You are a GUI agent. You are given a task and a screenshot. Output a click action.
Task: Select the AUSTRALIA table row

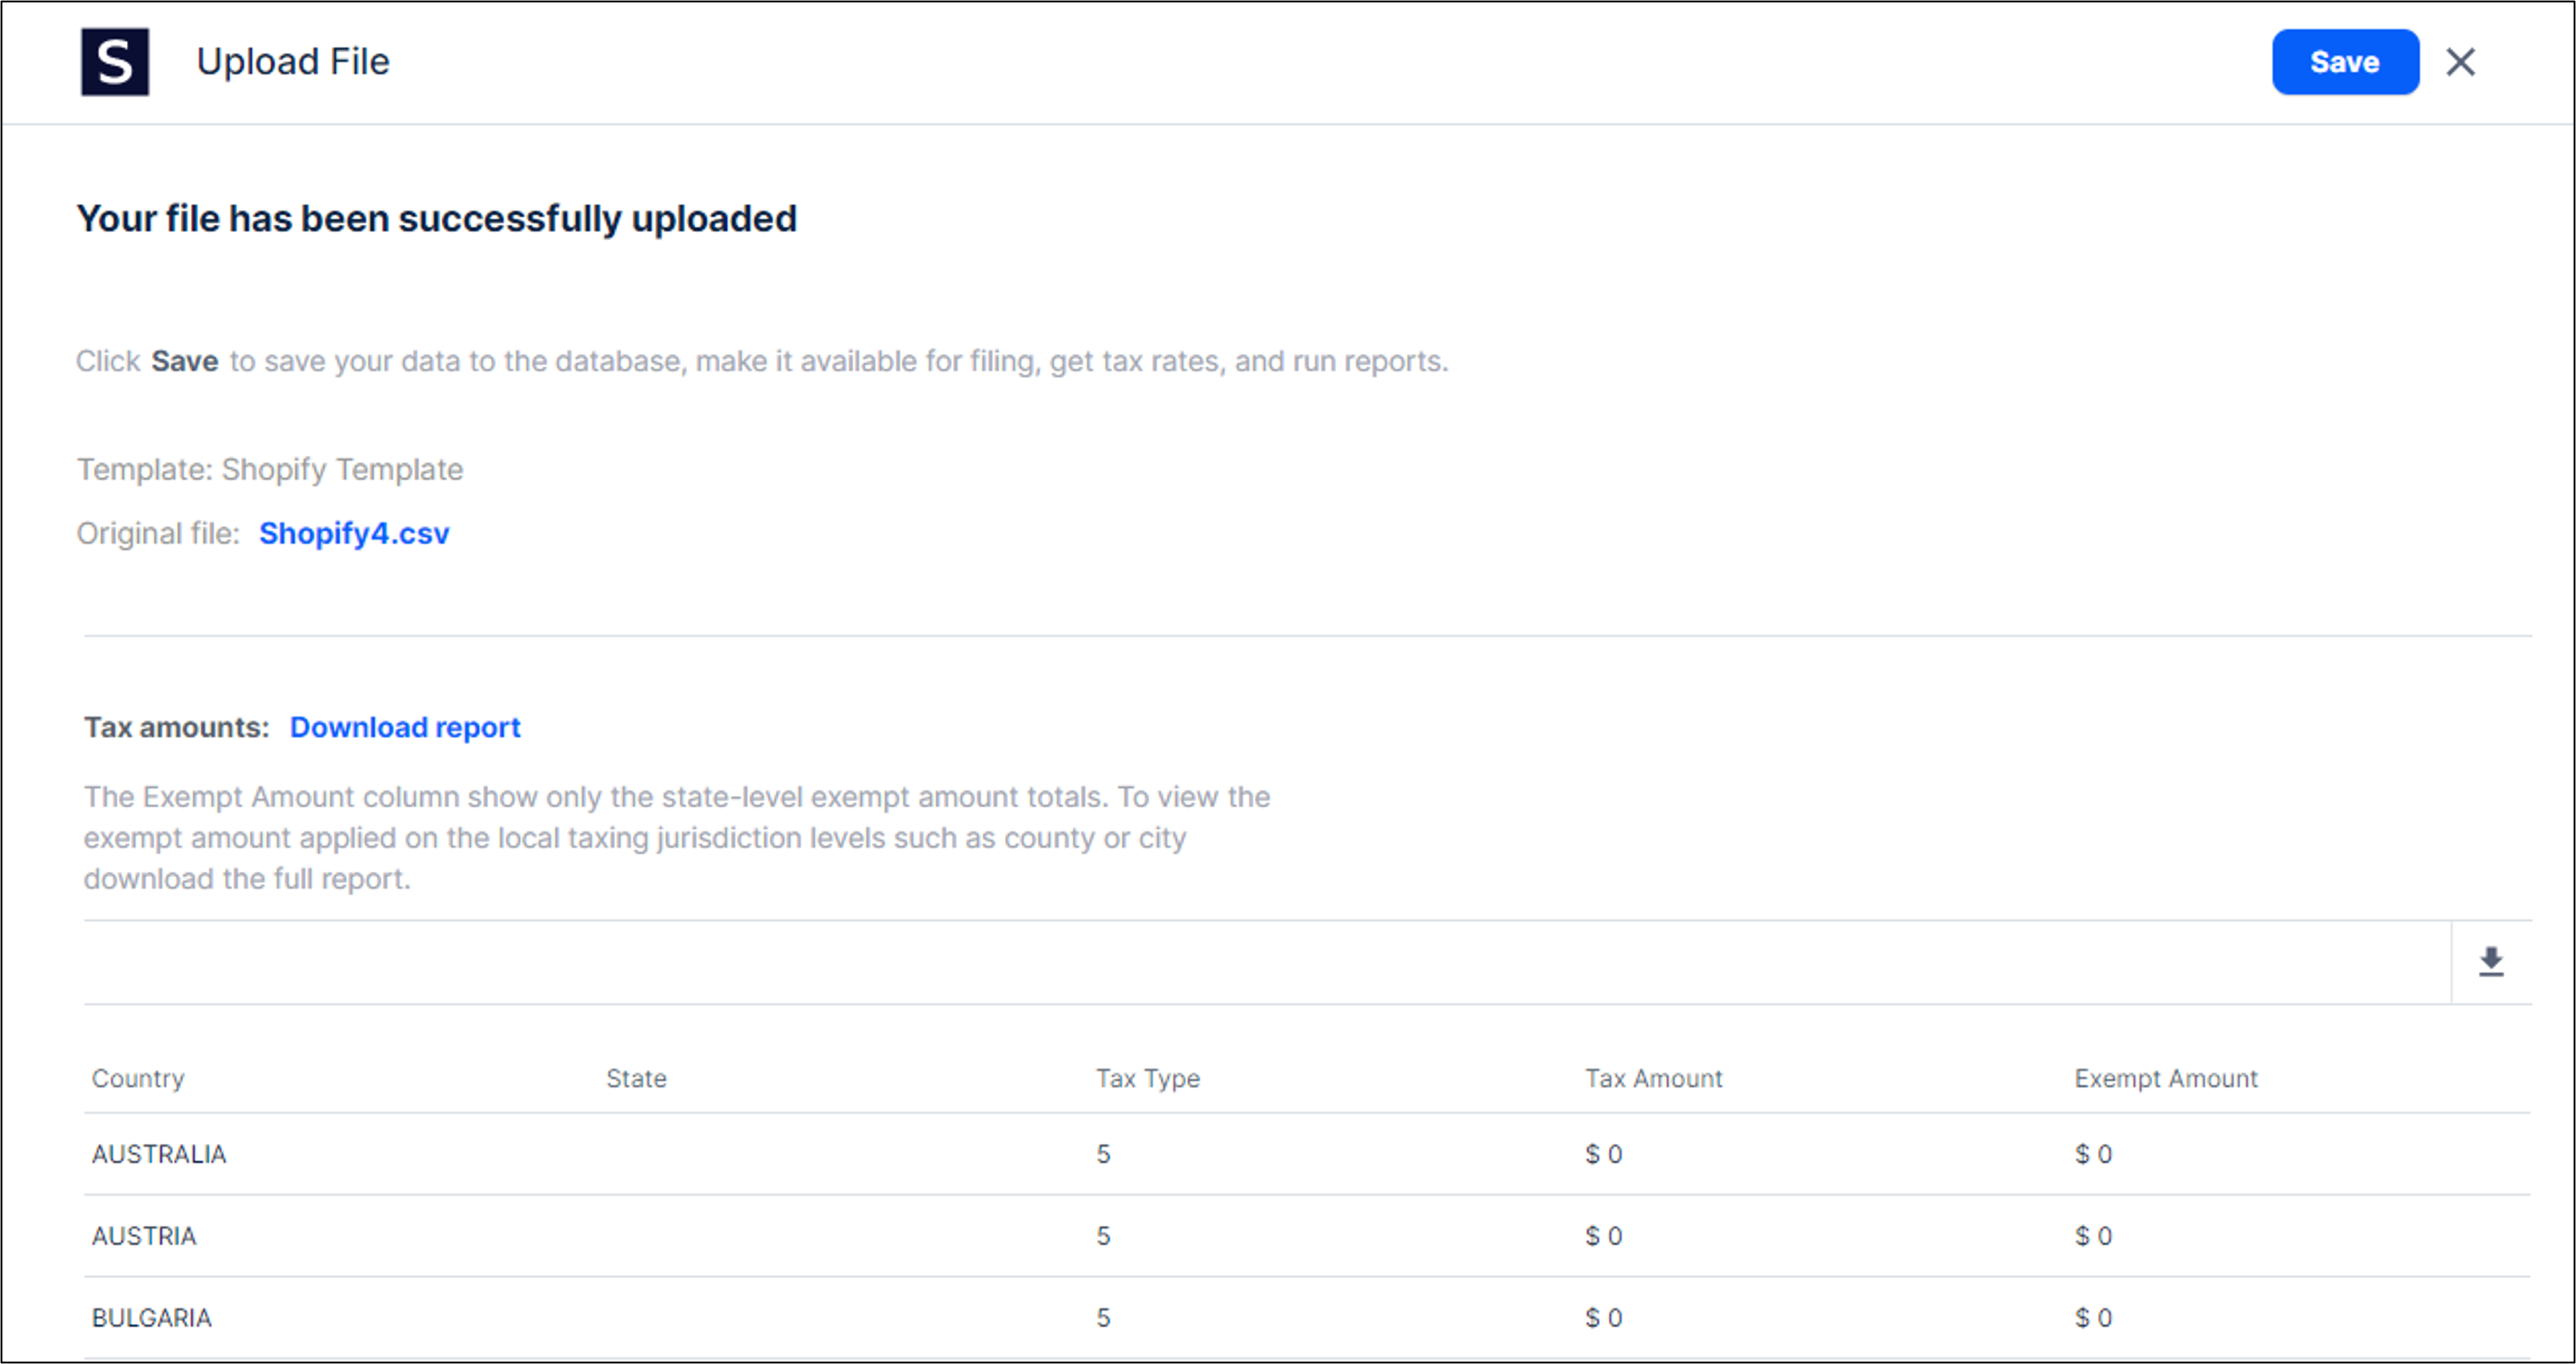pos(159,1154)
